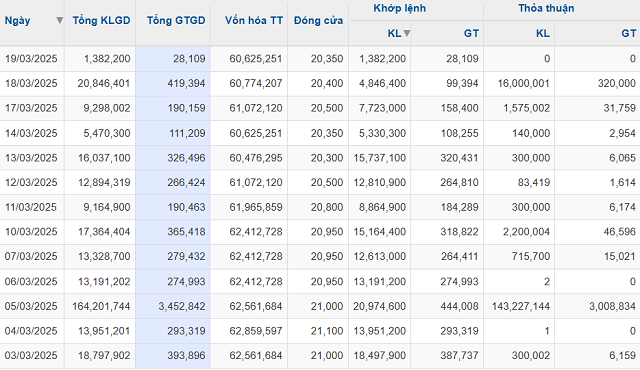
Task: Sort by Tổng KLGD column header
Action: click(101, 20)
